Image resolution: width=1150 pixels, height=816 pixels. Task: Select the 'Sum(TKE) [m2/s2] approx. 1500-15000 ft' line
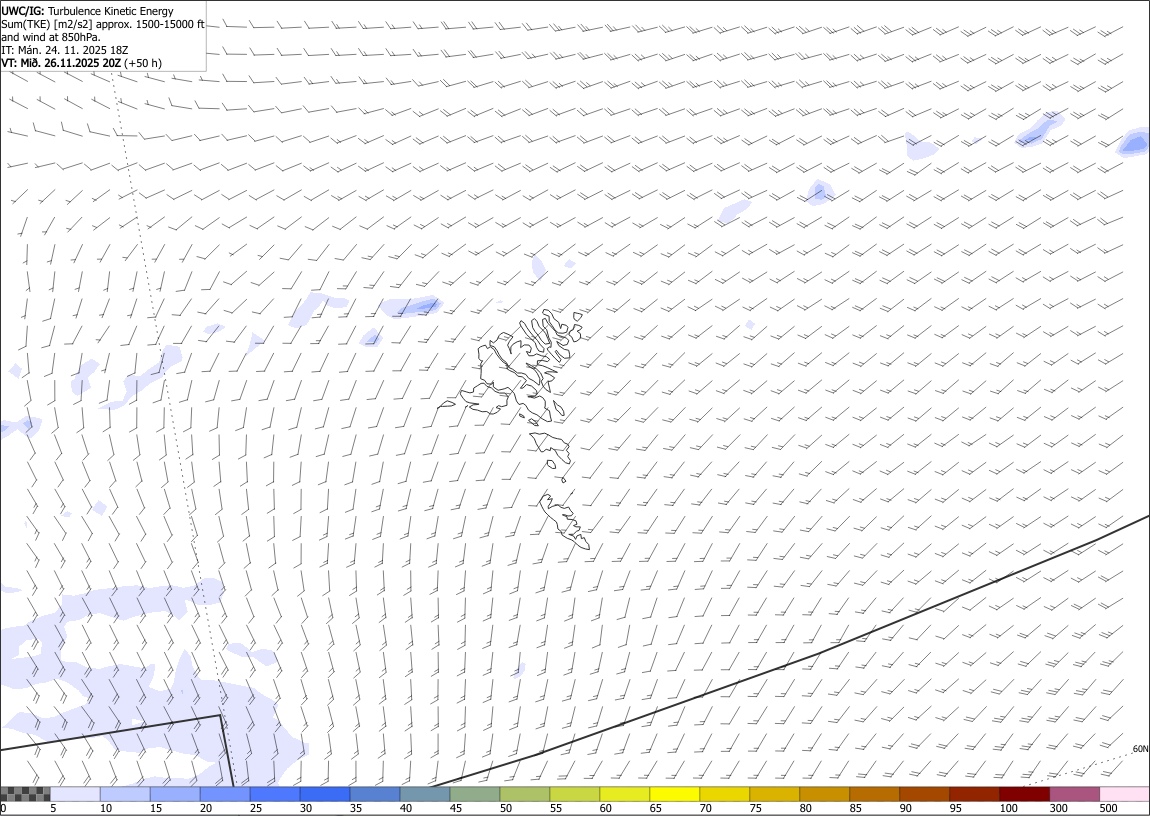(x=103, y=24)
